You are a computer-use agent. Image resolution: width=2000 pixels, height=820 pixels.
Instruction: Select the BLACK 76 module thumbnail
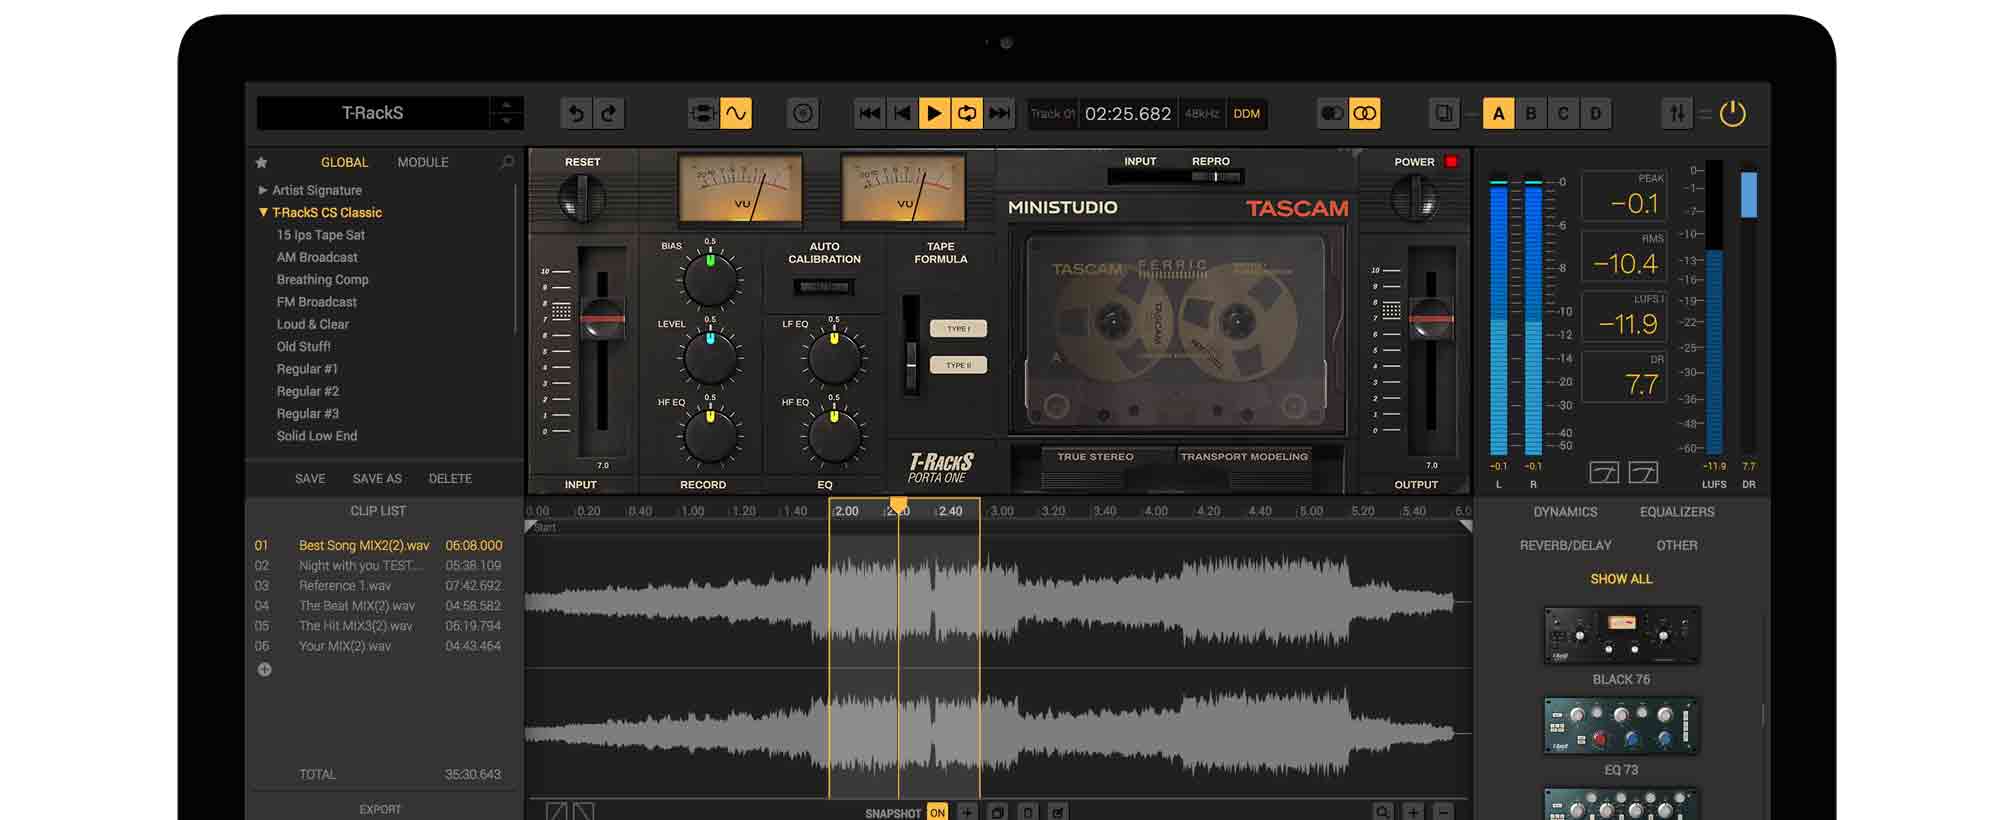(1621, 635)
